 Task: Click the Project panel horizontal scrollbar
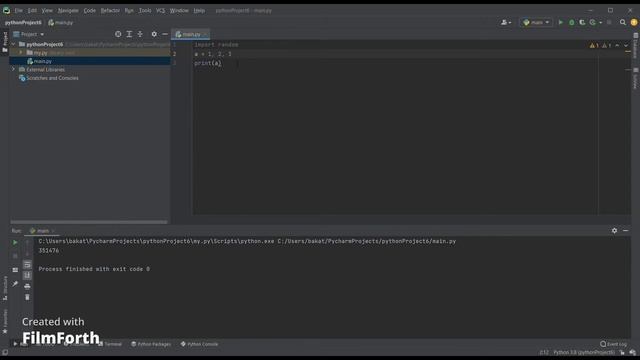click(x=89, y=222)
